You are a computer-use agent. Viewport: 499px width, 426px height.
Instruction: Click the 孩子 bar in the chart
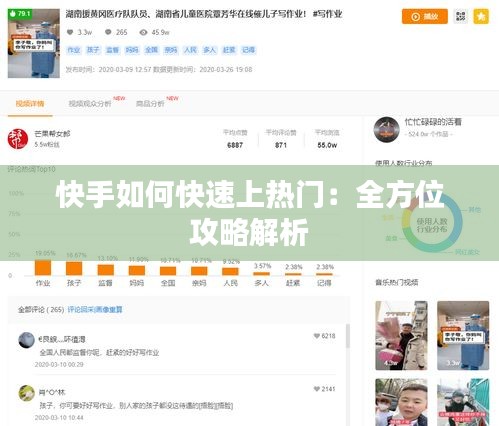point(74,269)
